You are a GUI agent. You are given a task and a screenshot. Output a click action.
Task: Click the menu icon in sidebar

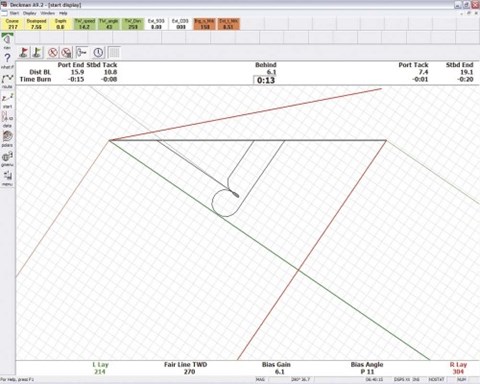pos(7,178)
